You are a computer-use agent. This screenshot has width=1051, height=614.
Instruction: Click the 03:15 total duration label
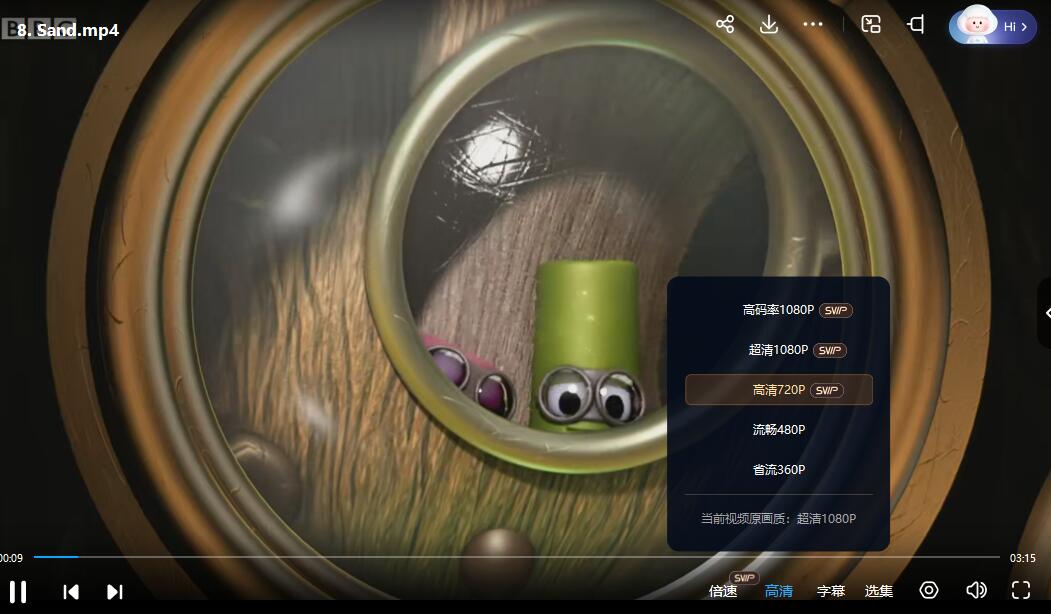[x=1022, y=558]
